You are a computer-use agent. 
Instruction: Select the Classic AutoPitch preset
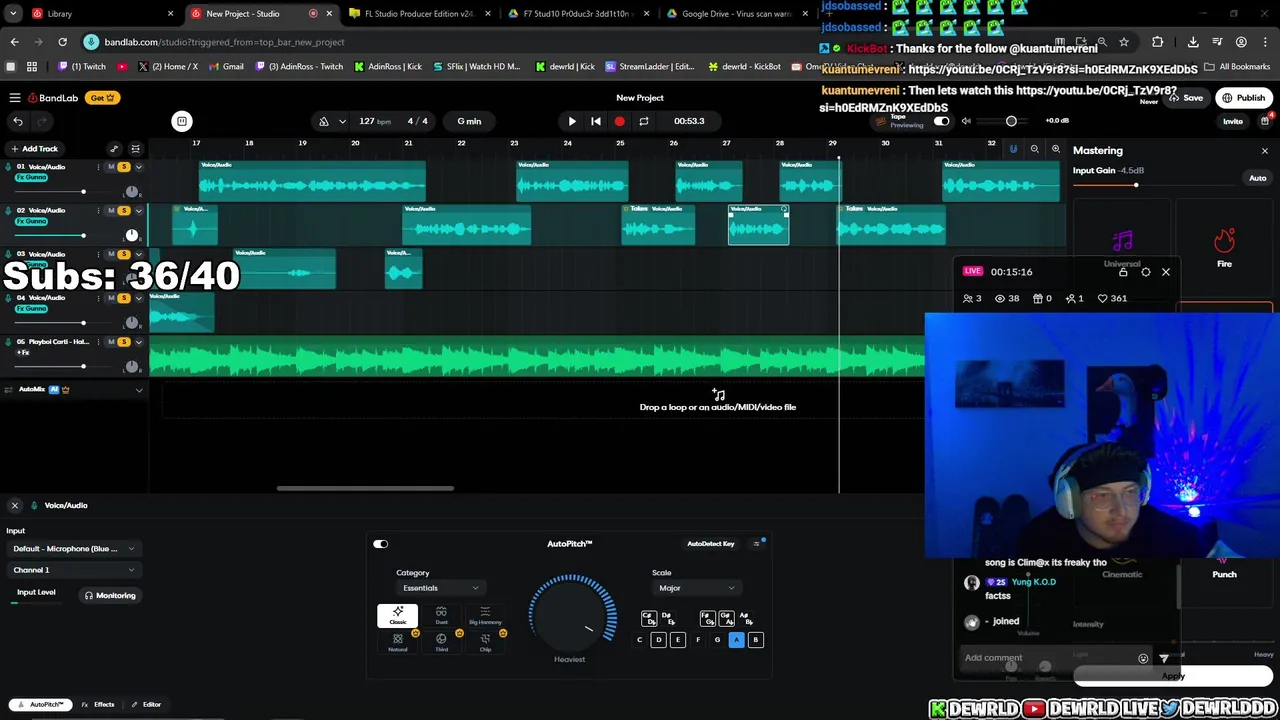(398, 616)
